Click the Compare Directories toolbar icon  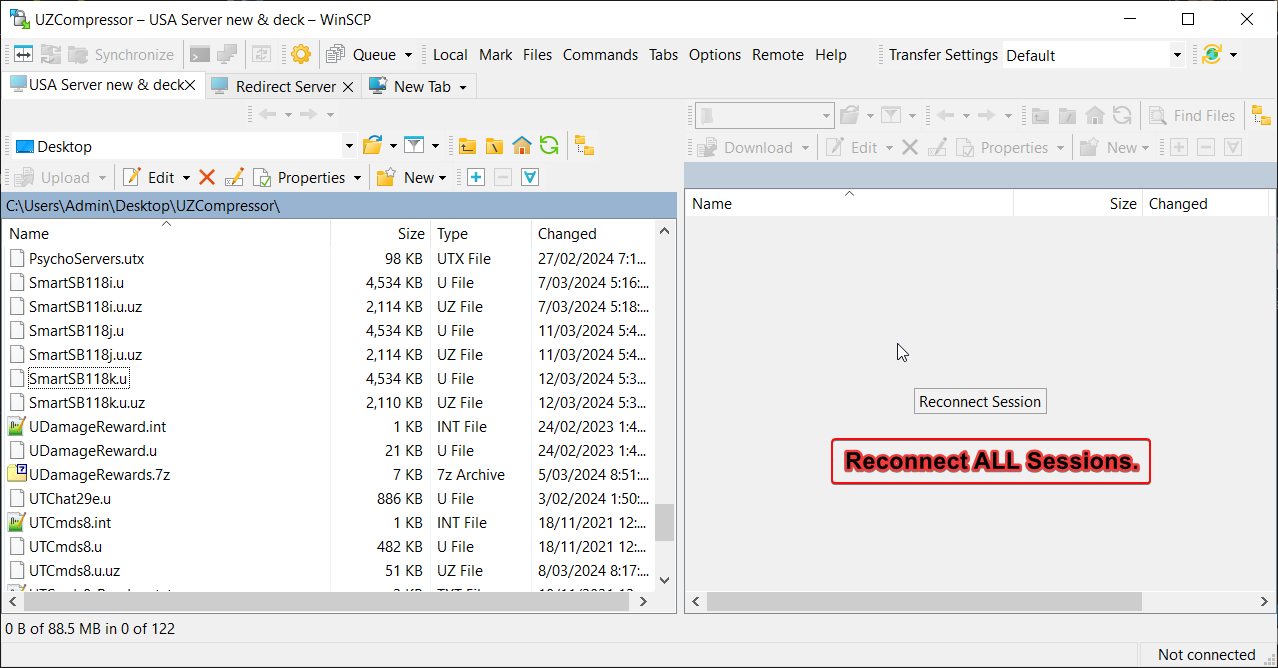tap(23, 55)
